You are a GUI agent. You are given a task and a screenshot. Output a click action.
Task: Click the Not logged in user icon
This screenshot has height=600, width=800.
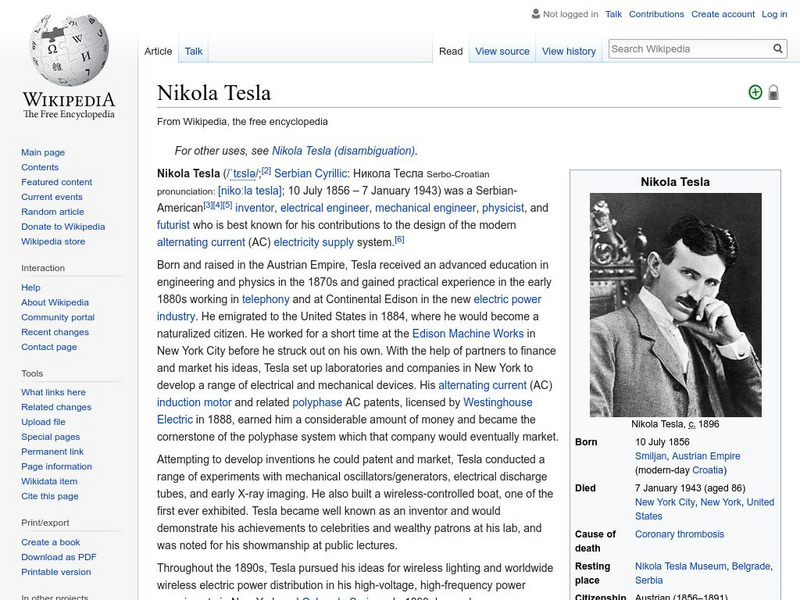point(535,14)
